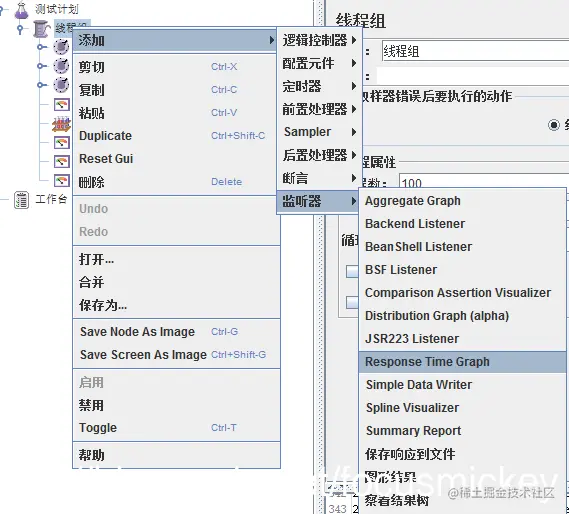Click 添加 in the context menu

[x=175, y=40]
